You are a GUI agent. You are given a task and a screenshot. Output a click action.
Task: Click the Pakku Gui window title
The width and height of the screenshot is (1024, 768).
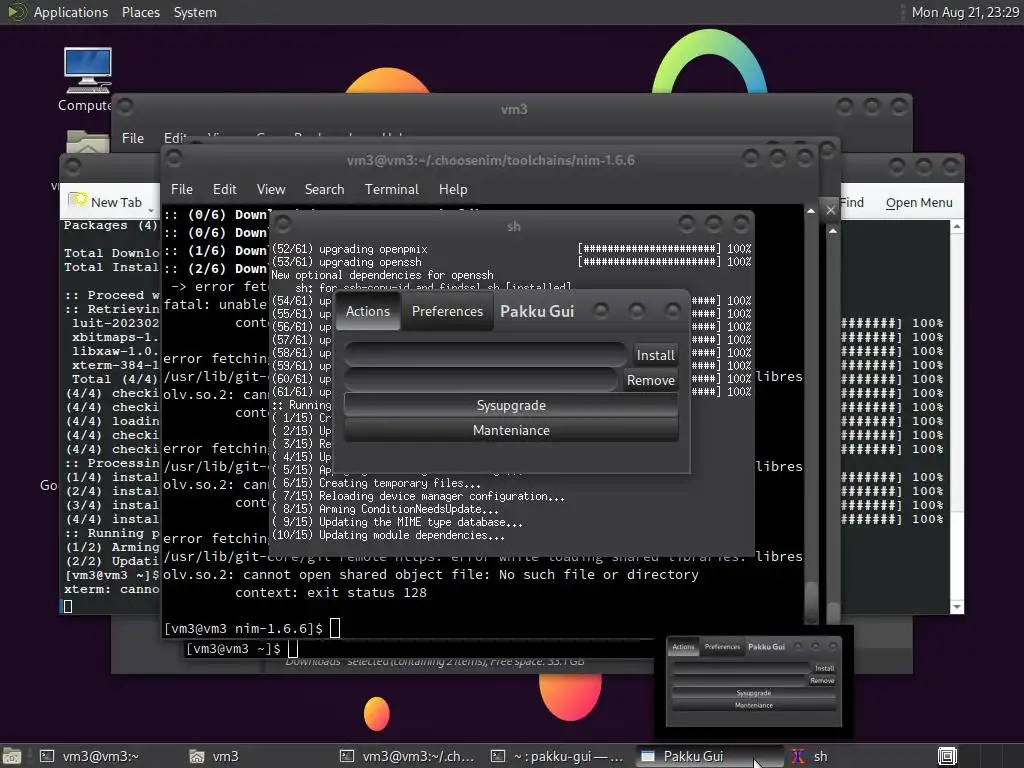[537, 311]
